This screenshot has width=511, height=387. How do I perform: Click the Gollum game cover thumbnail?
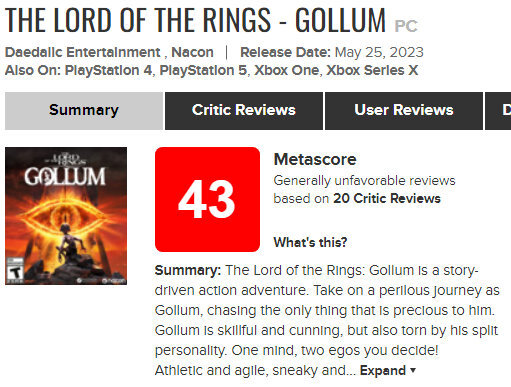(66, 216)
